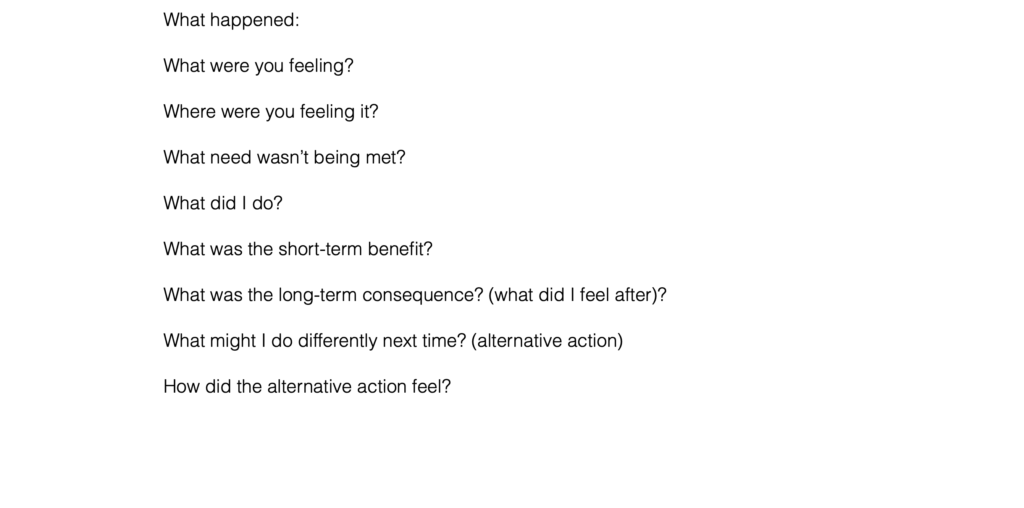Click 'What was the short-term benefit?' line
Screen dimensions: 1024x508
pyautogui.click(x=298, y=249)
